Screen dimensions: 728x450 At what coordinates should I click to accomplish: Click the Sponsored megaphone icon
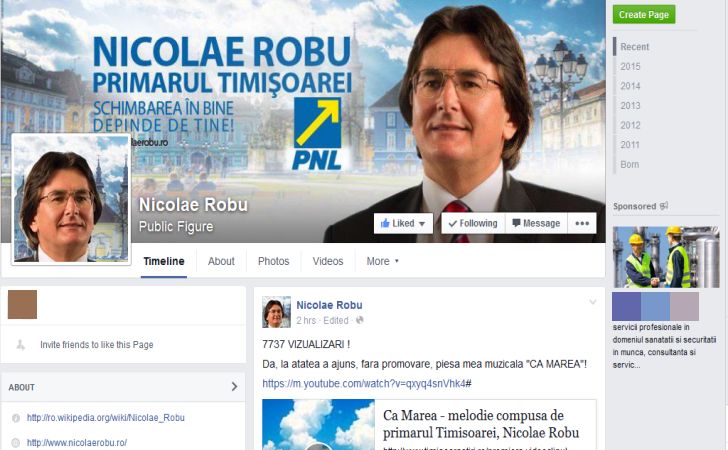tap(664, 206)
